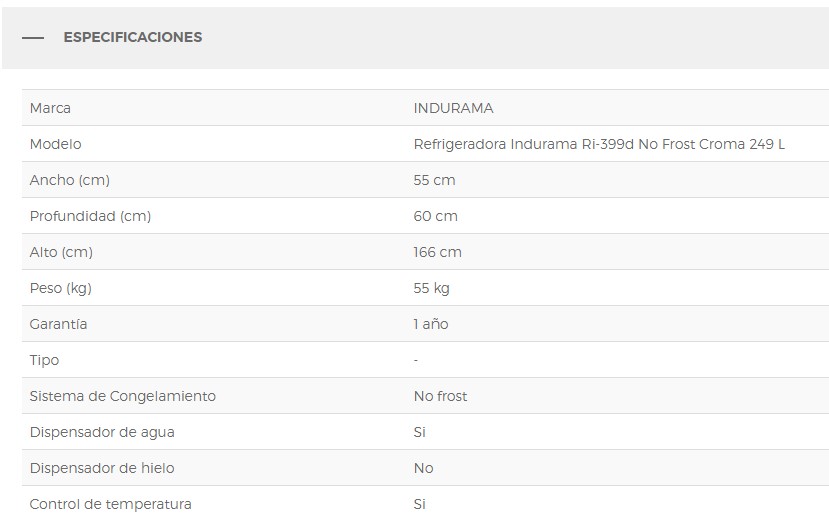Viewport: 829px width, 518px height.
Task: Click the 60 cm depth value
Action: (435, 216)
